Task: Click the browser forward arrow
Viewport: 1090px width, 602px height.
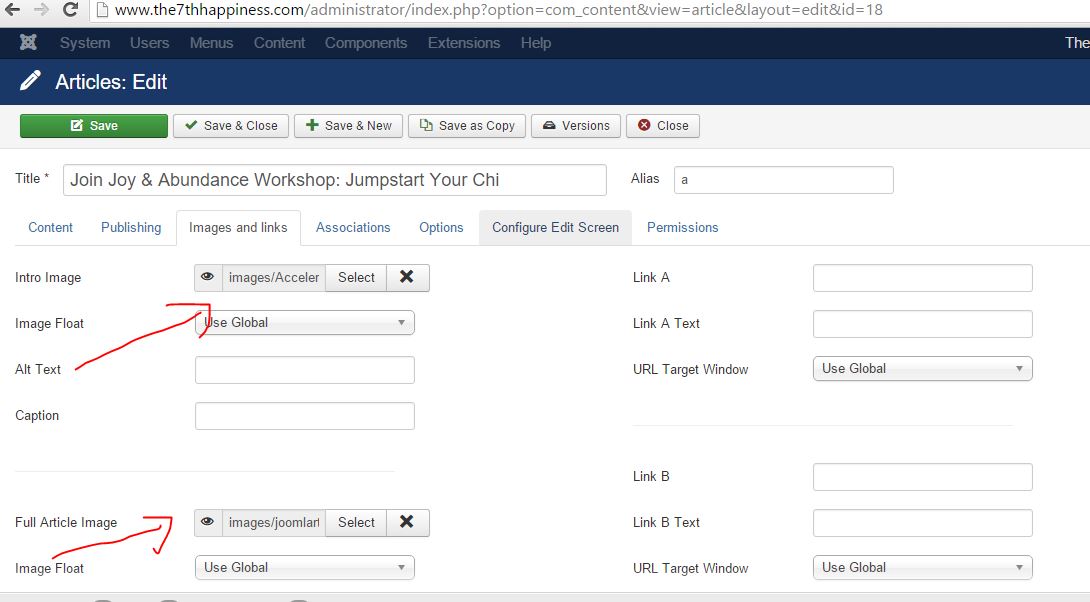Action: (41, 10)
